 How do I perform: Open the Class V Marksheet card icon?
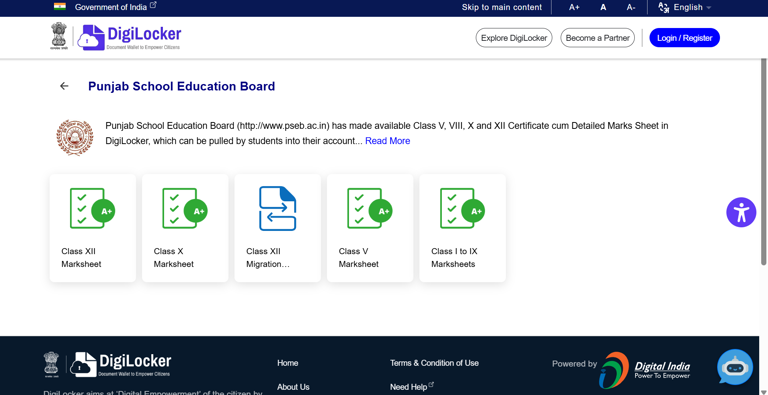click(370, 208)
